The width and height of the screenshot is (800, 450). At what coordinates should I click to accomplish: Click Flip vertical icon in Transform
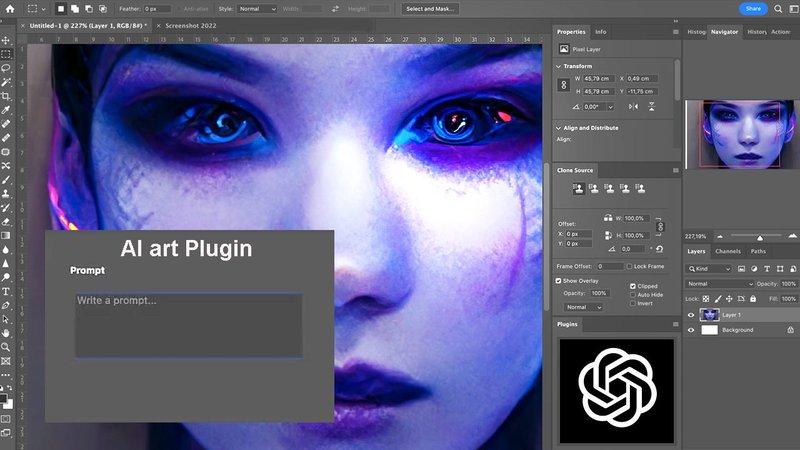click(x=652, y=107)
